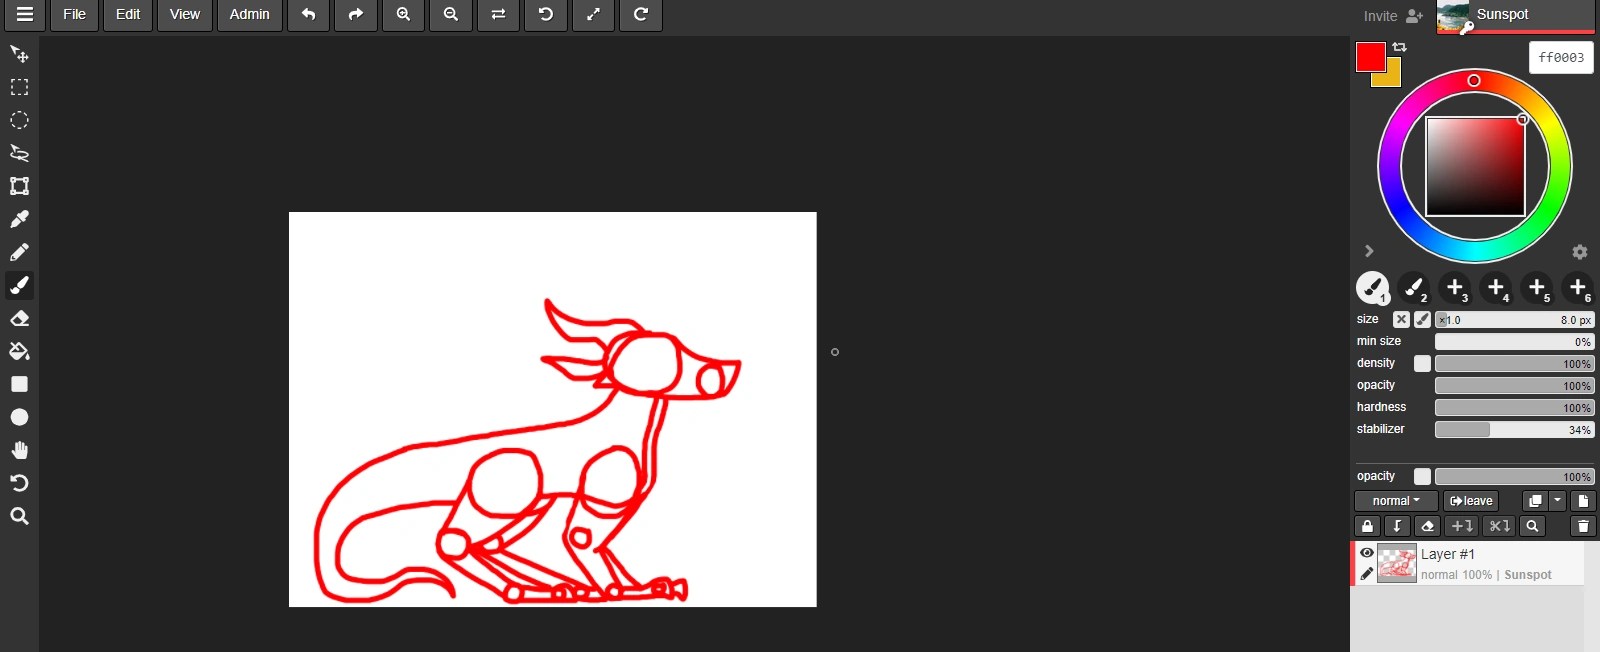This screenshot has height=652, width=1600.
Task: Click the duplicate layer icon
Action: (1535, 501)
